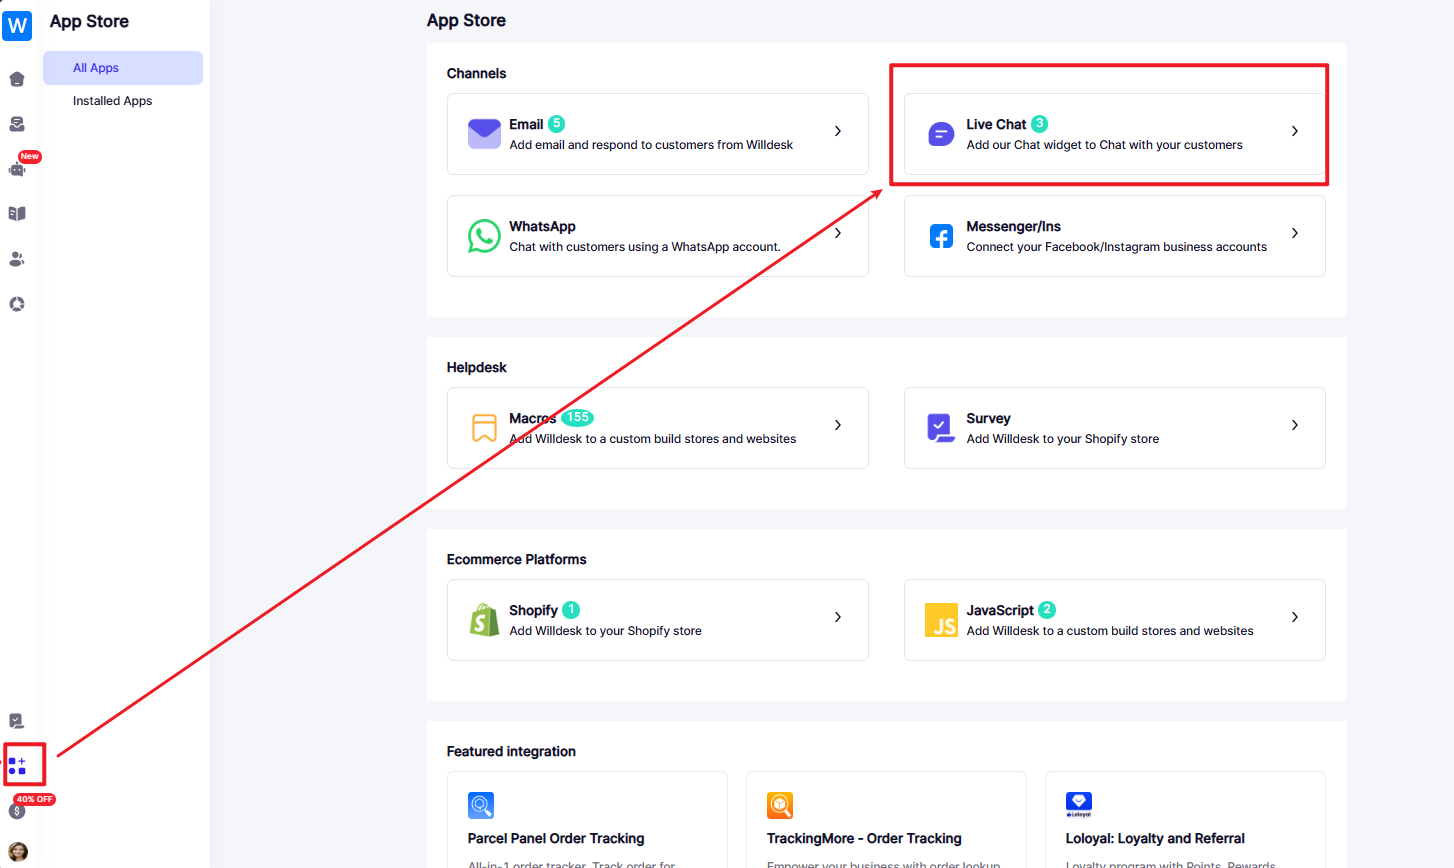
Task: Click the Willdesk W logo
Action: pos(17,25)
